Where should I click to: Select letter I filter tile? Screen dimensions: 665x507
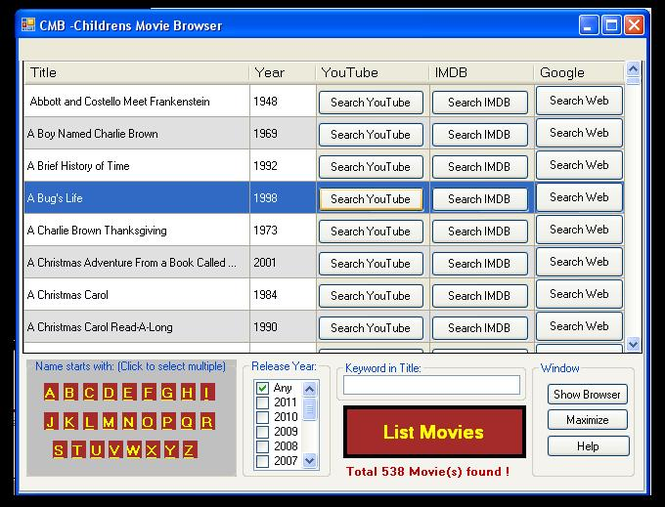coord(207,392)
